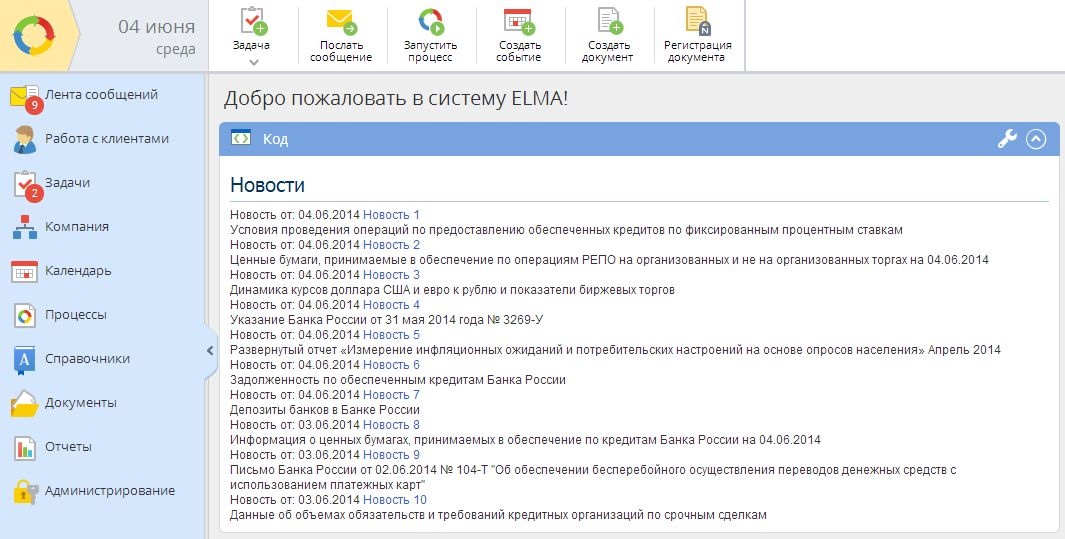The height and width of the screenshot is (539, 1065).
Task: Select the Календарь menu label
Action: (78, 271)
